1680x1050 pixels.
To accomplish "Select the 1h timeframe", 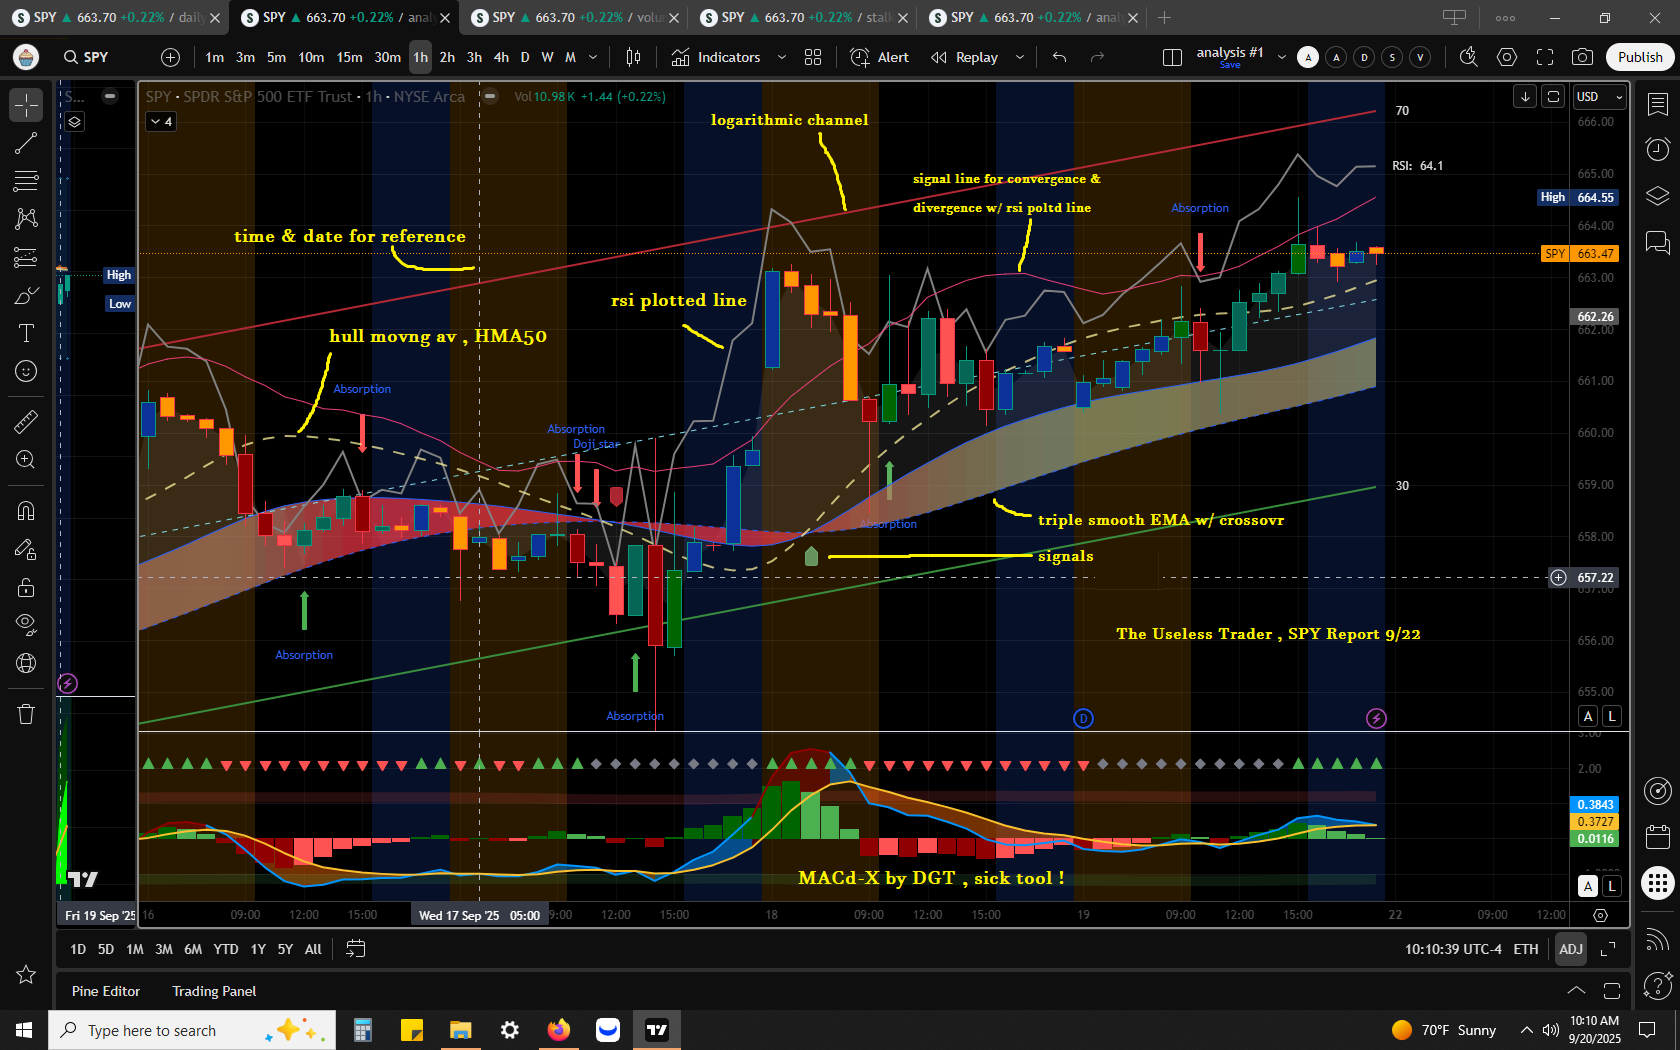I will pos(420,57).
